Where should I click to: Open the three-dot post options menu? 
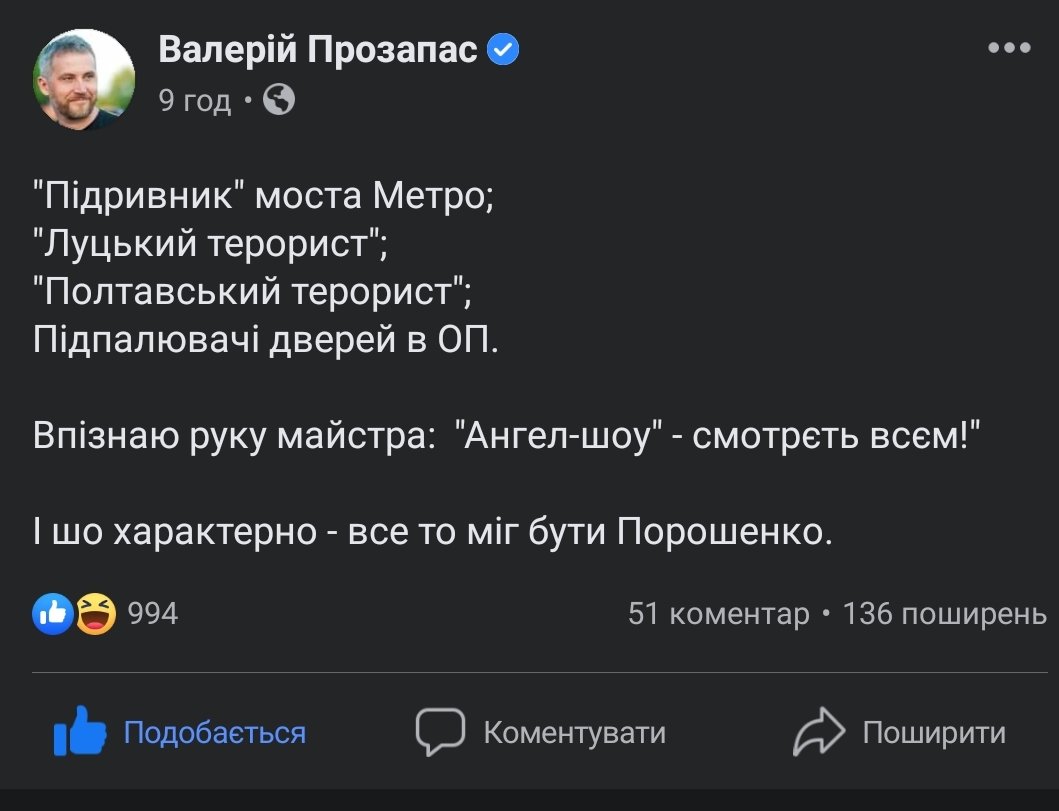[1008, 48]
